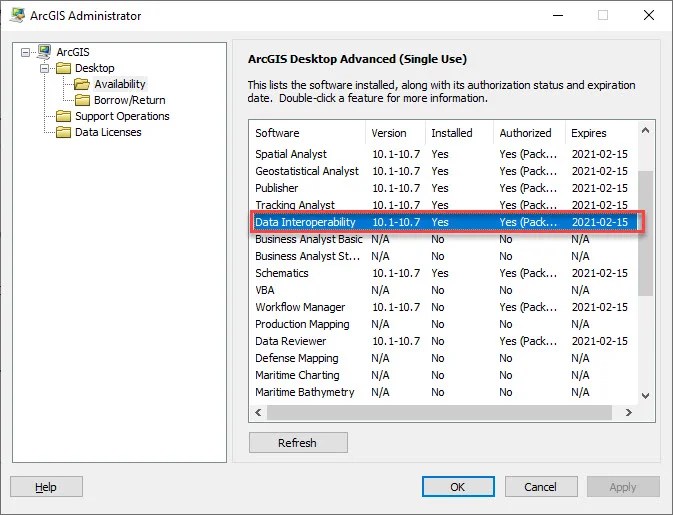
Task: Close the ArcGIS Administrator window
Action: coord(649,15)
